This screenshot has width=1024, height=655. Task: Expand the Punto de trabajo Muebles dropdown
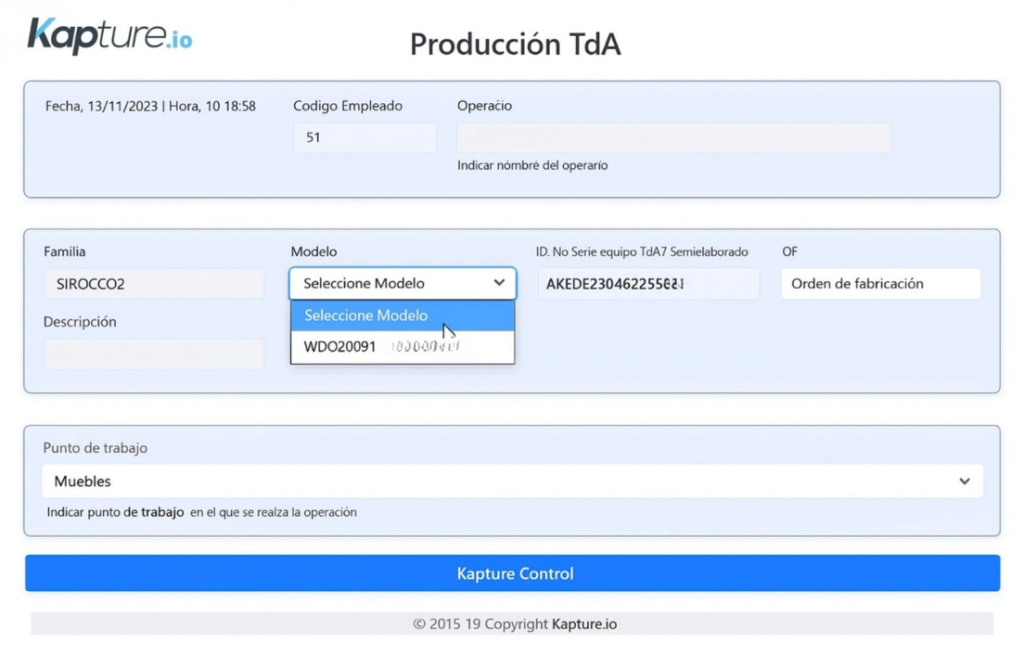pos(513,481)
